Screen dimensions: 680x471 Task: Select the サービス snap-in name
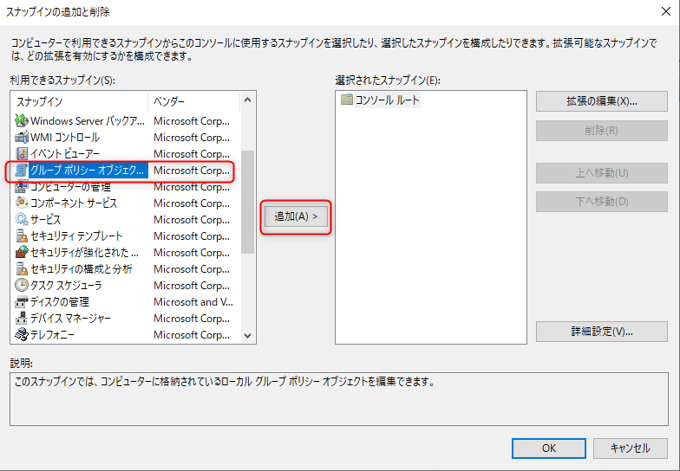coord(46,219)
